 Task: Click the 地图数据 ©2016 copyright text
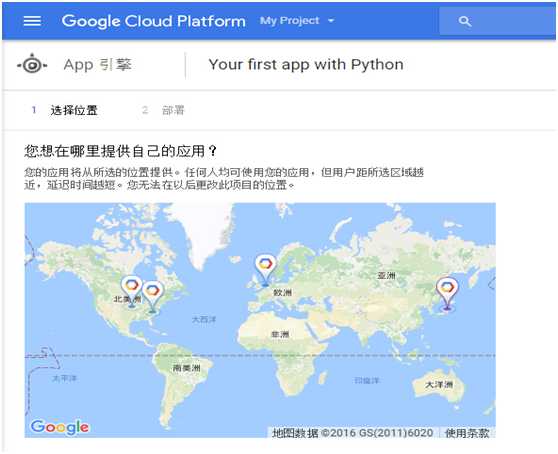click(352, 433)
